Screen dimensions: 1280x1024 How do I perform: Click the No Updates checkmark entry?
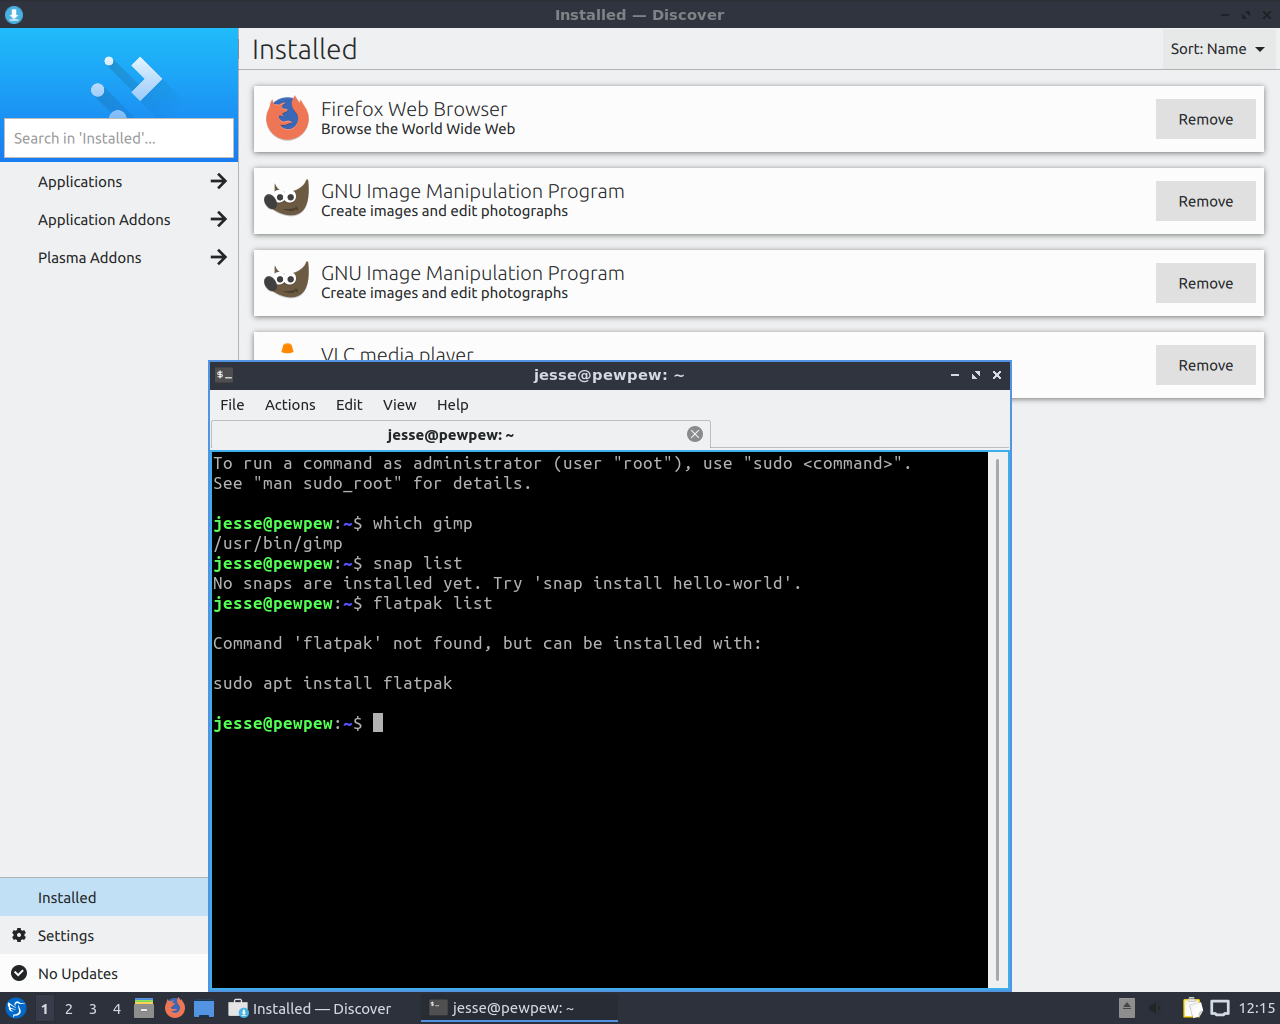[104, 974]
